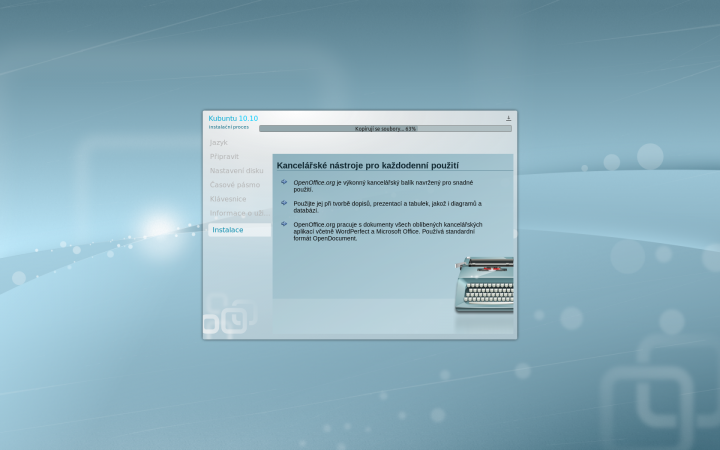Select the Připravit step in sidebar
The height and width of the screenshot is (450, 720).
(224, 157)
